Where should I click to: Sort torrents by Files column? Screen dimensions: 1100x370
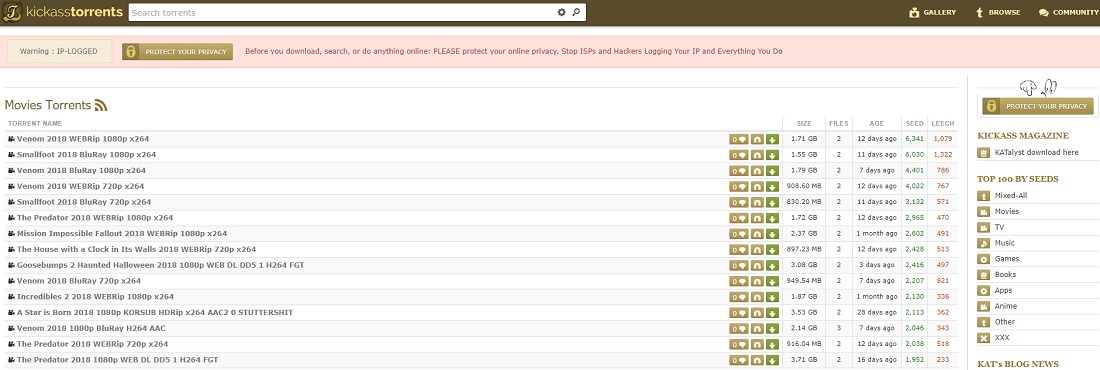838,124
